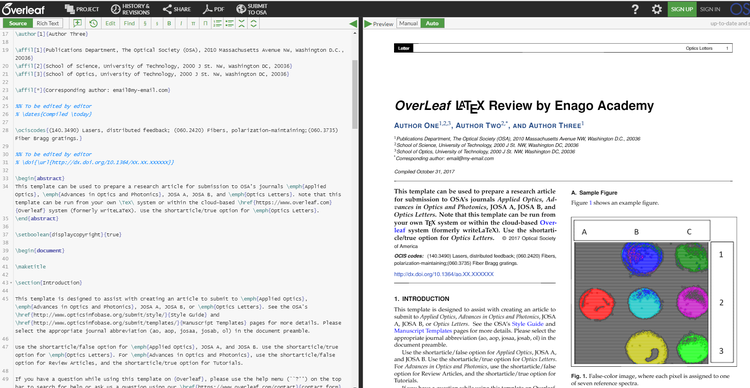Open the Project menu
The height and width of the screenshot is (388, 750).
point(82,9)
